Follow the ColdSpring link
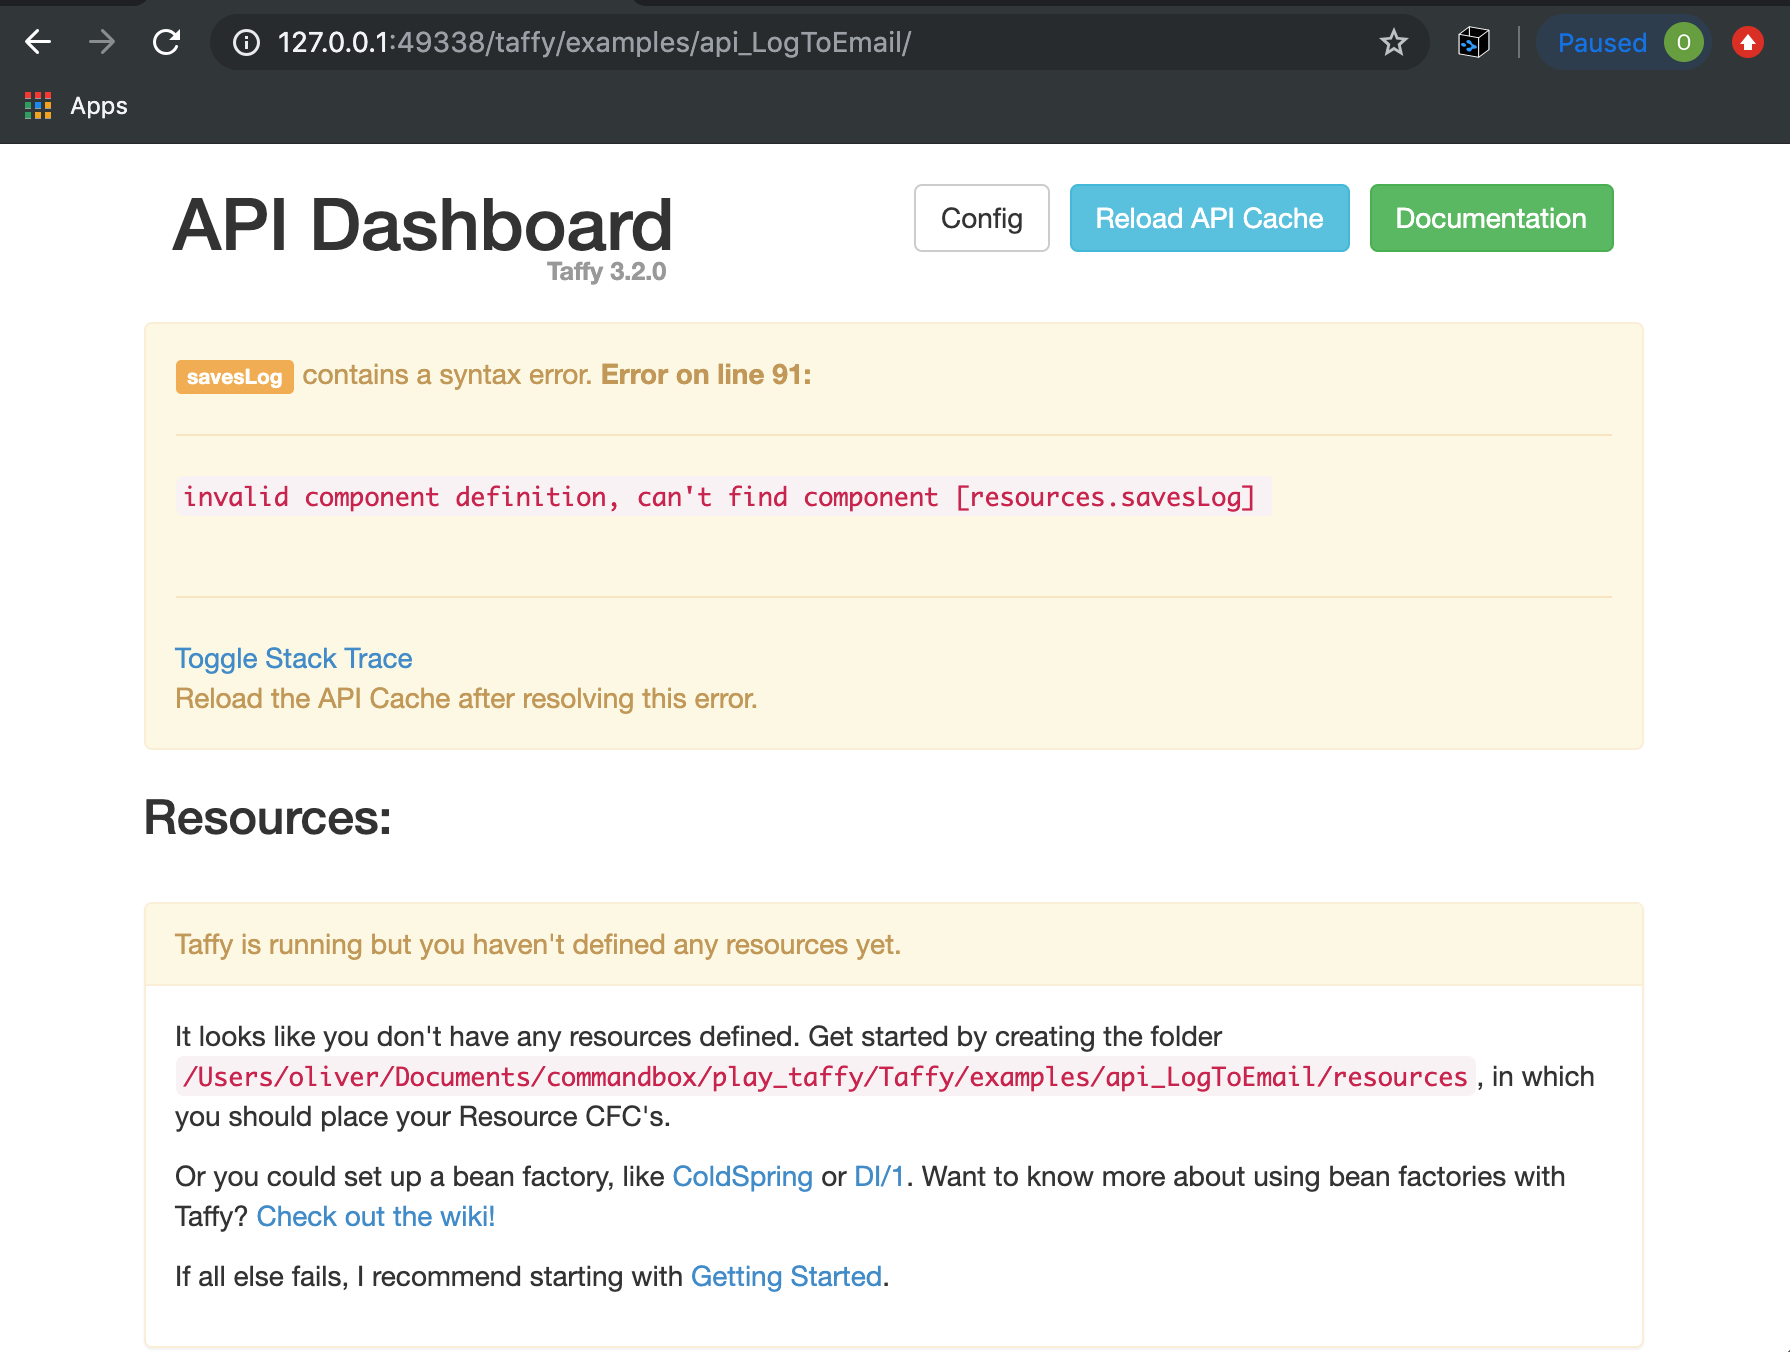The image size is (1790, 1352). 742,1176
